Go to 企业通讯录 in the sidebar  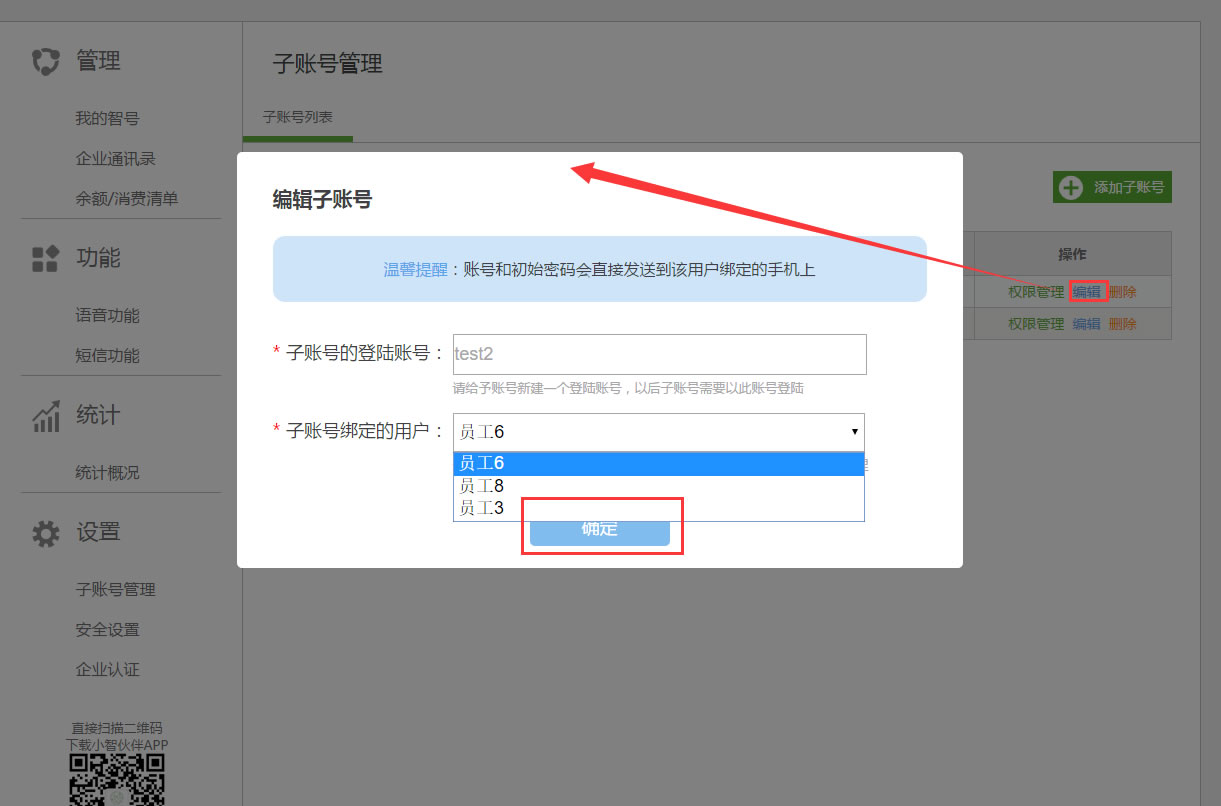coord(115,159)
